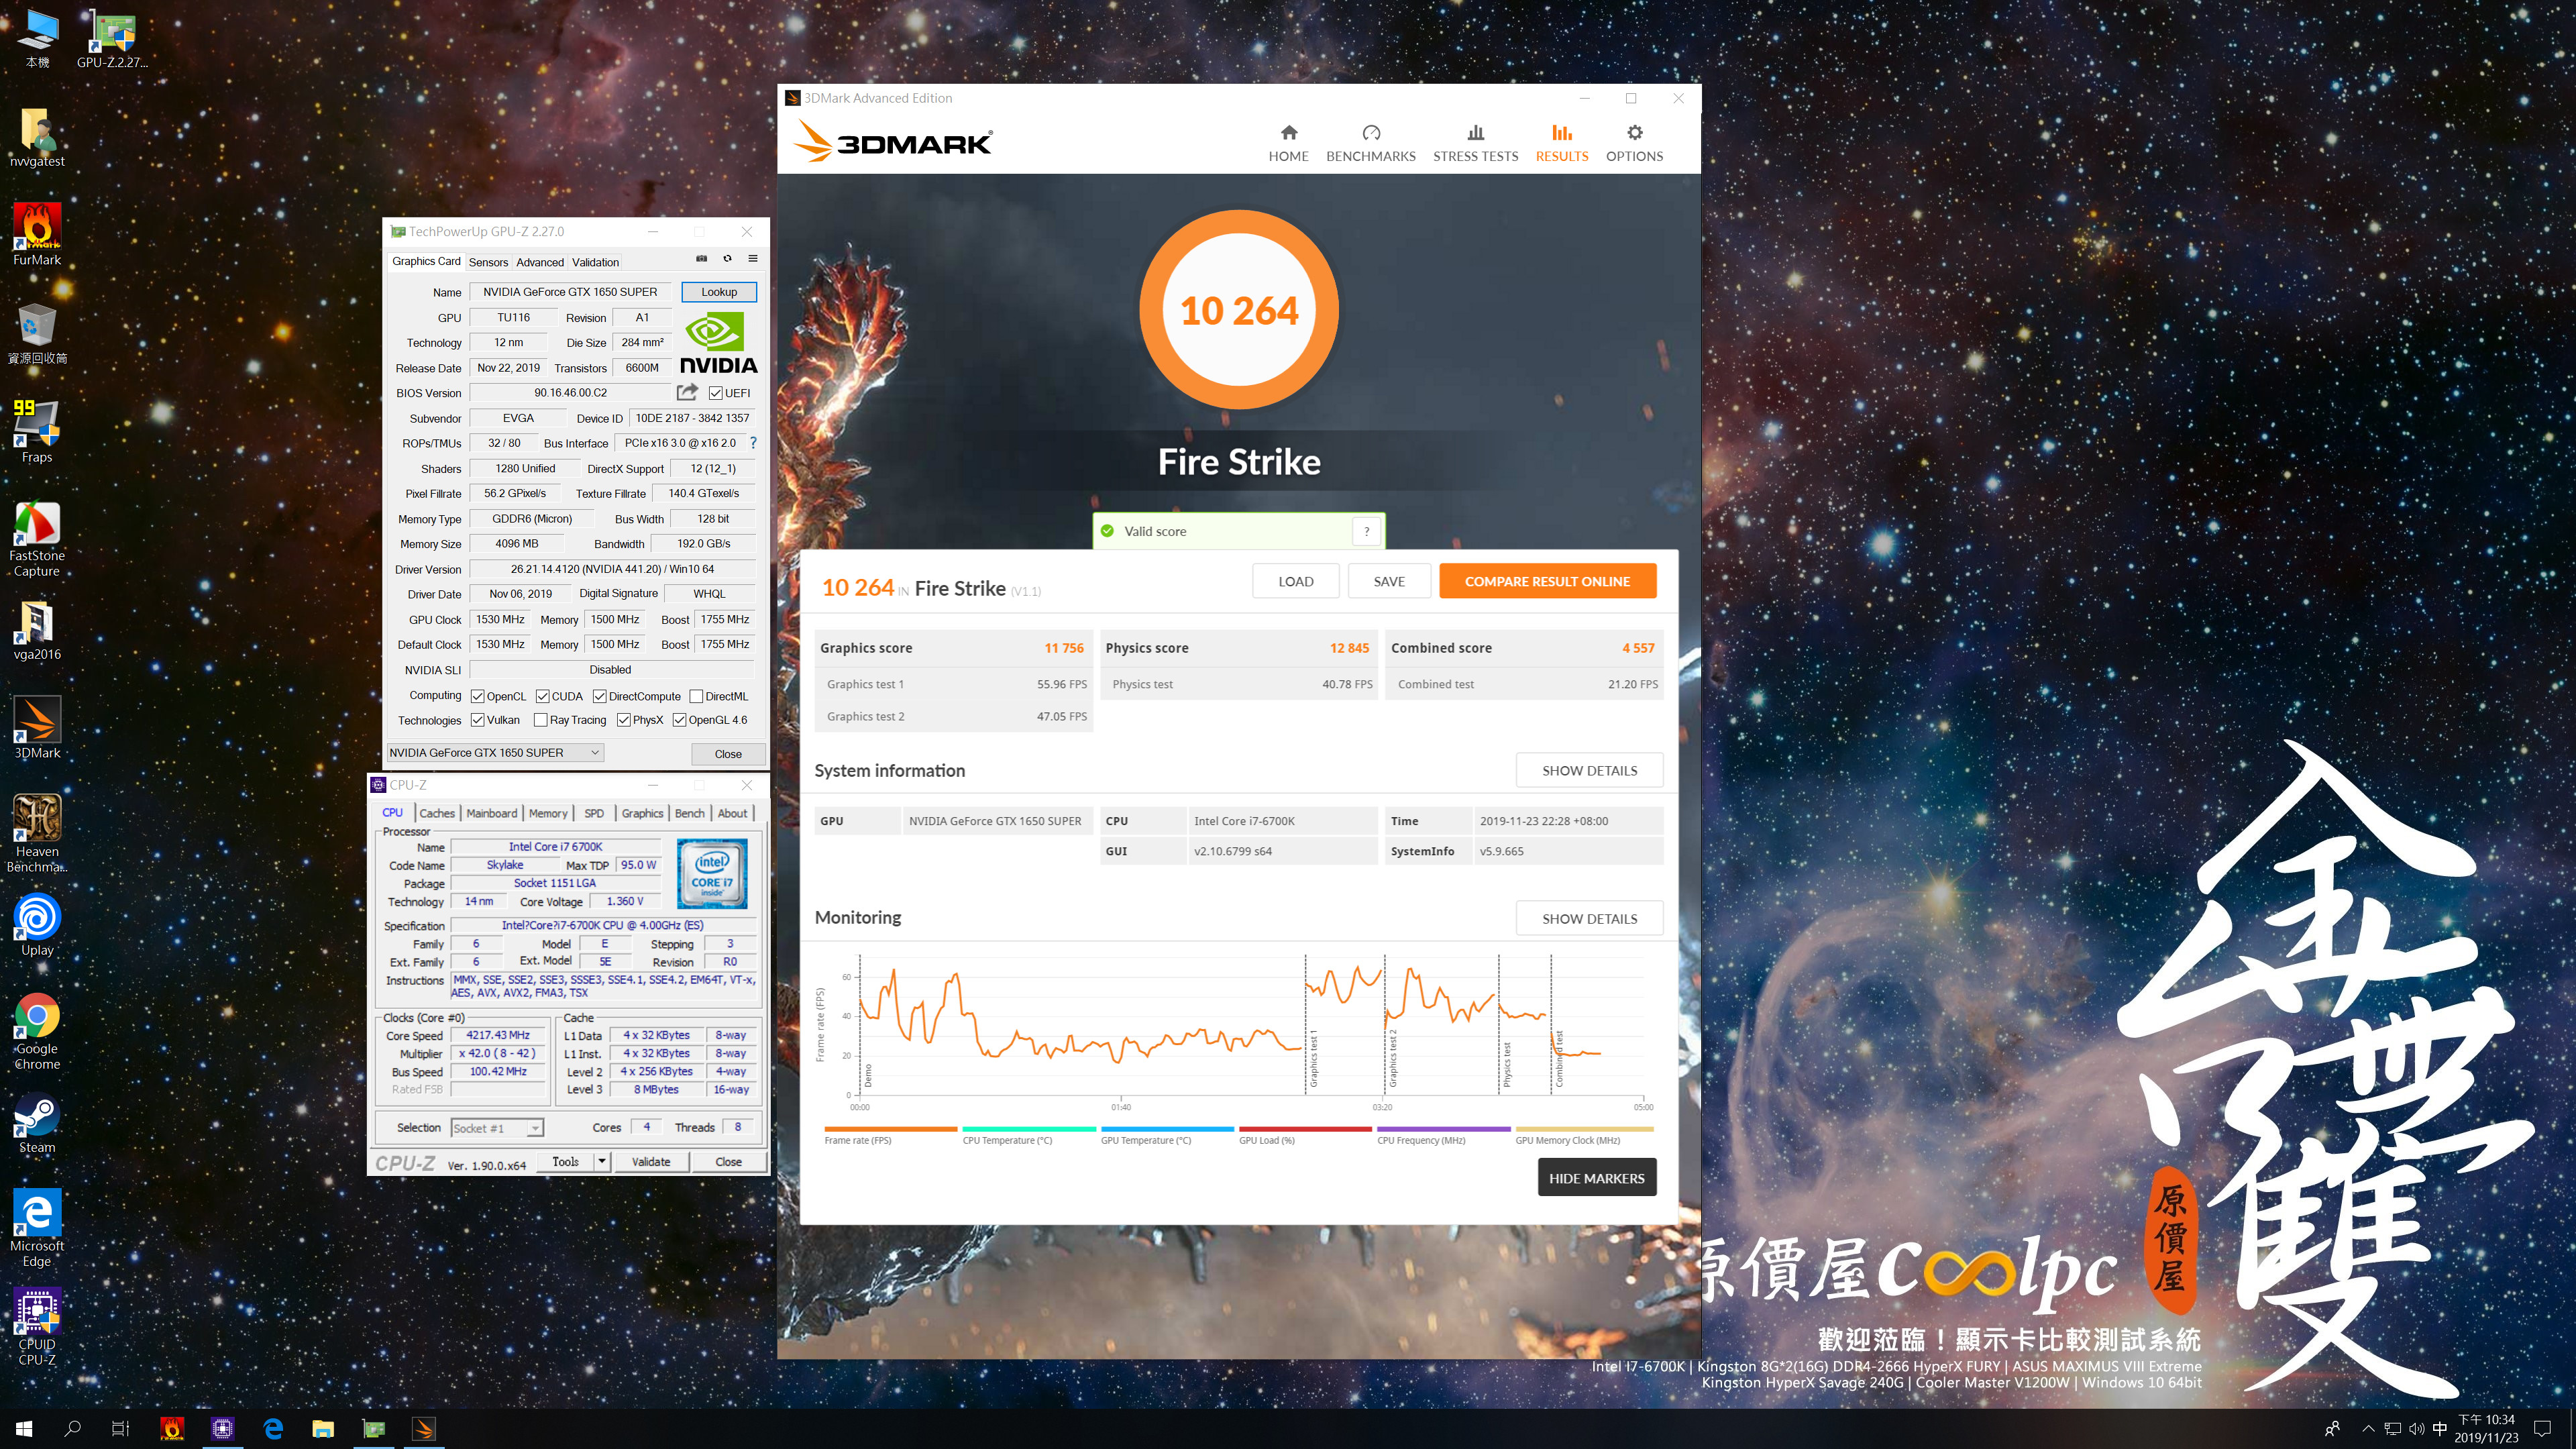The width and height of the screenshot is (2576, 1449).
Task: Open the FastStone Capture desktop icon
Action: click(x=37, y=539)
